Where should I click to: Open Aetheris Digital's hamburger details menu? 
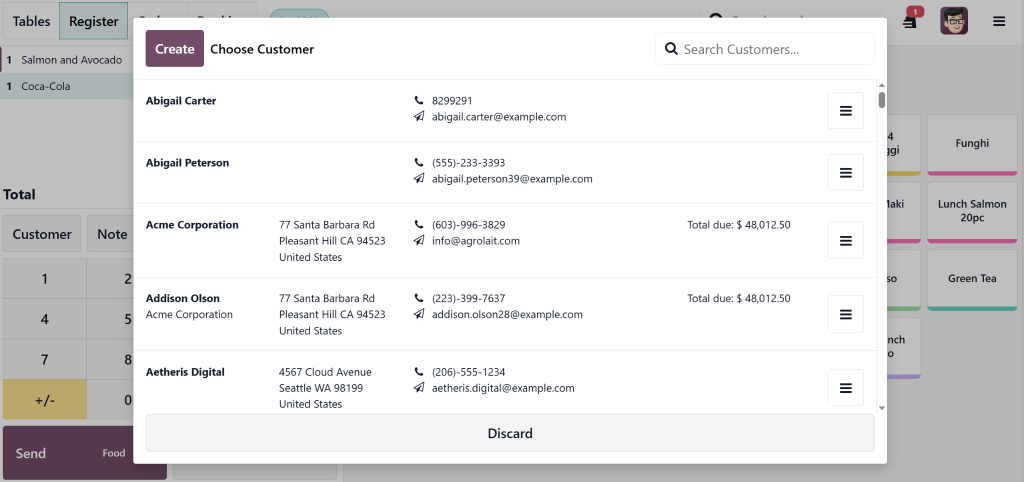[x=845, y=388]
